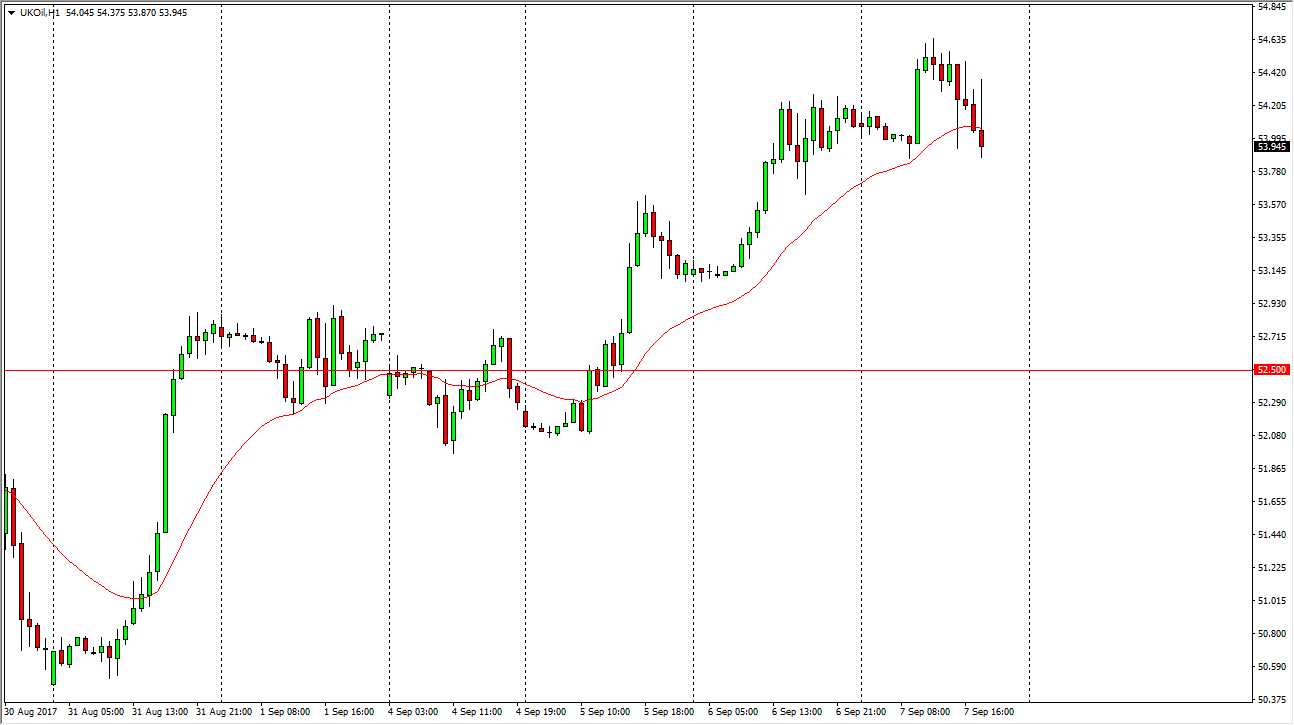1294x725 pixels.
Task: Click the 52.715 price axis label
Action: (x=1272, y=337)
